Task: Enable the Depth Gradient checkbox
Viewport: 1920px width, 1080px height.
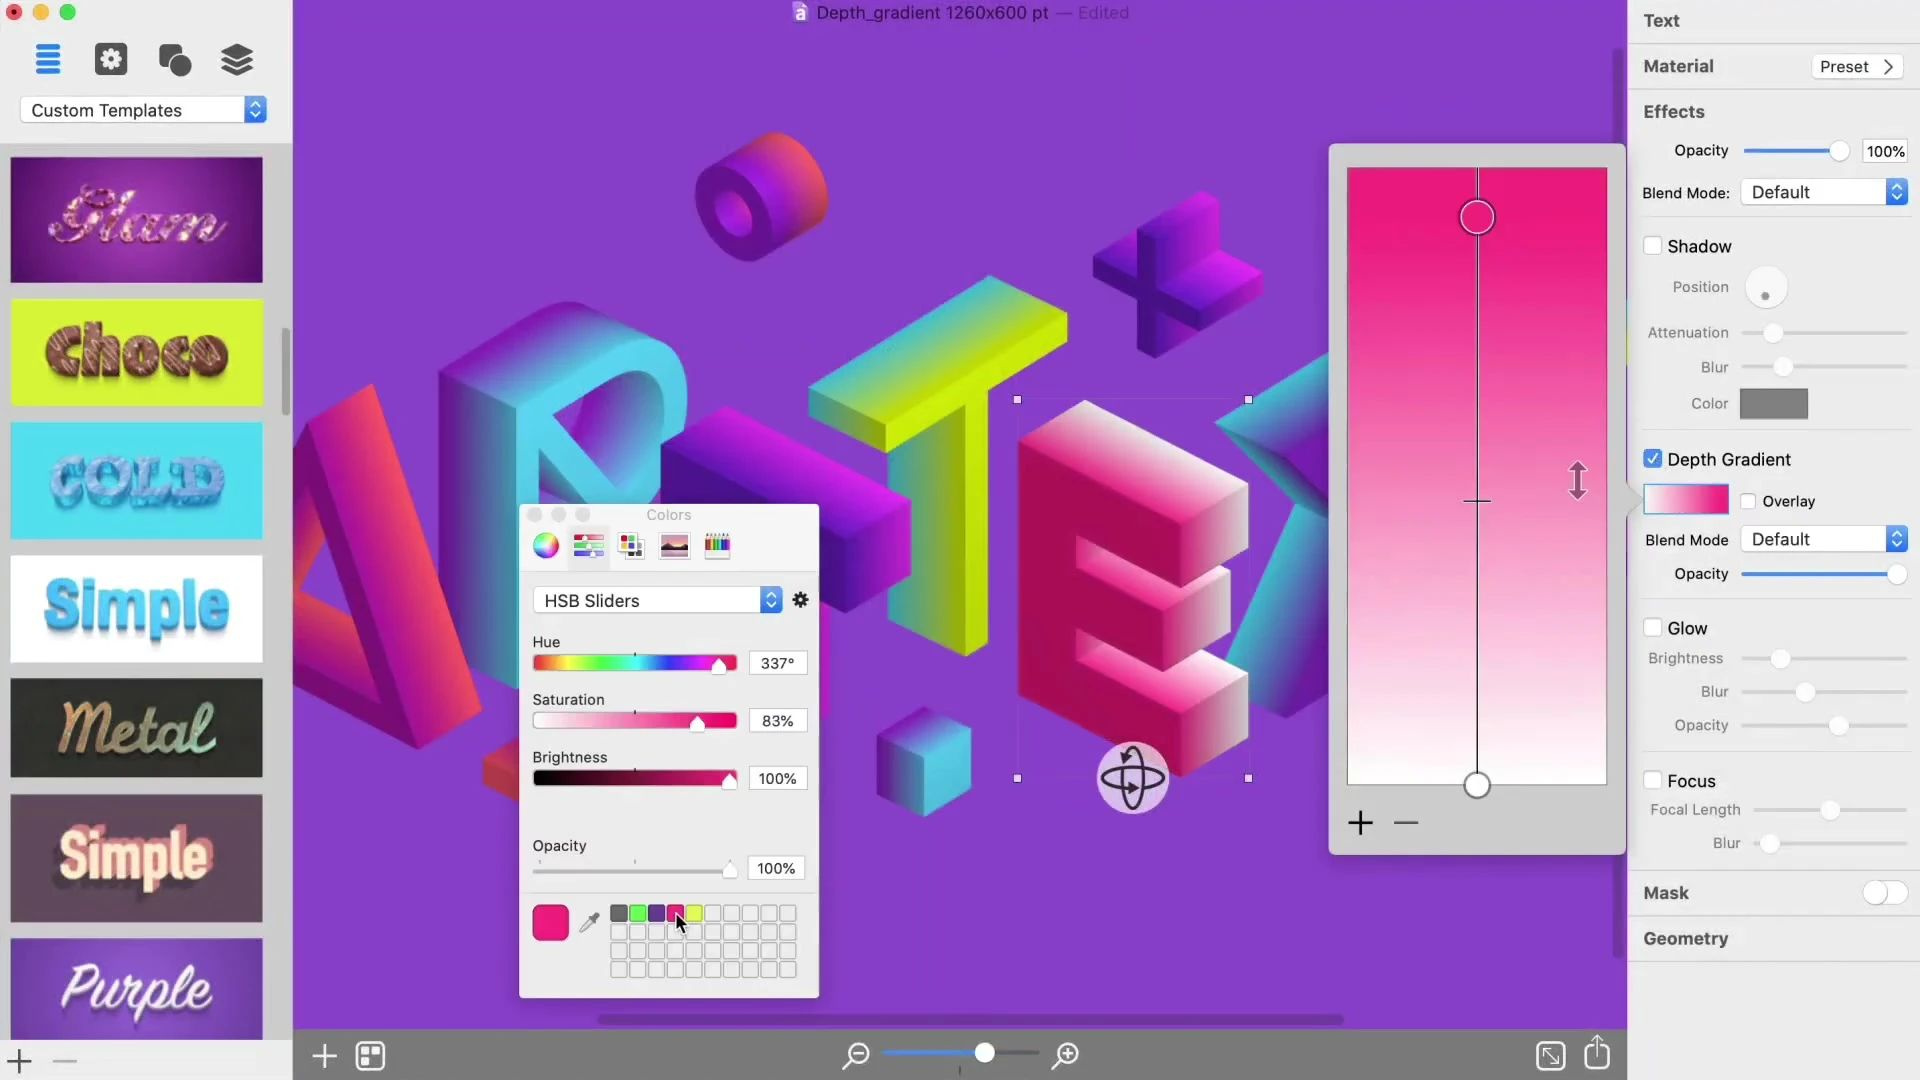Action: pos(1651,458)
